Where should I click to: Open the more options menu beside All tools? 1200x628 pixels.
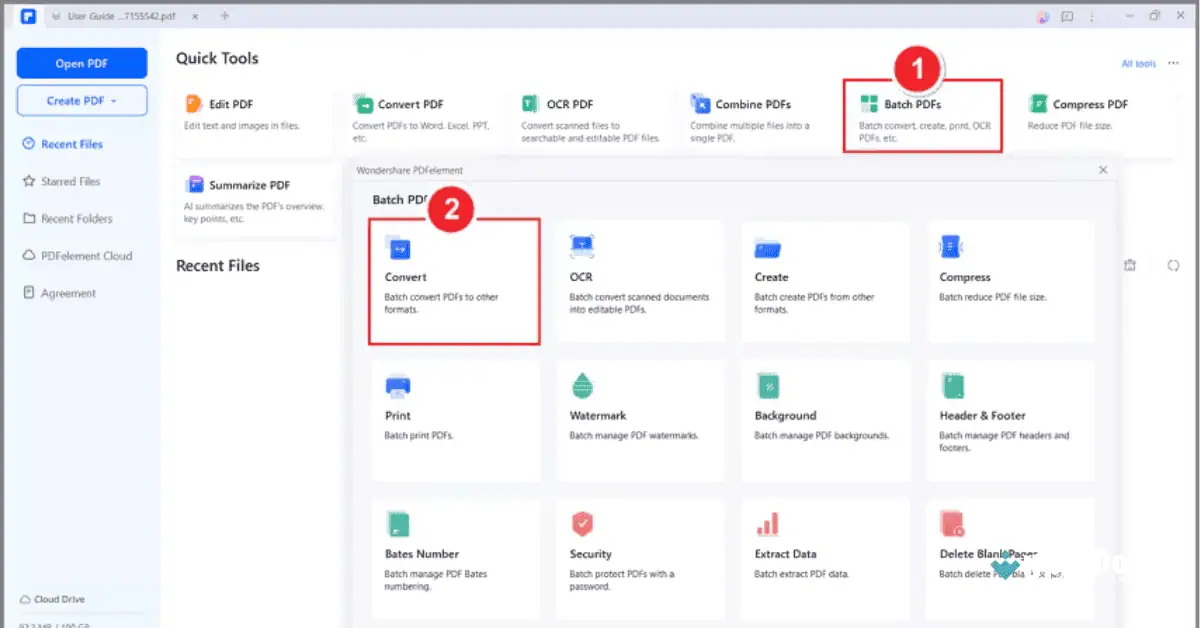pos(1176,62)
